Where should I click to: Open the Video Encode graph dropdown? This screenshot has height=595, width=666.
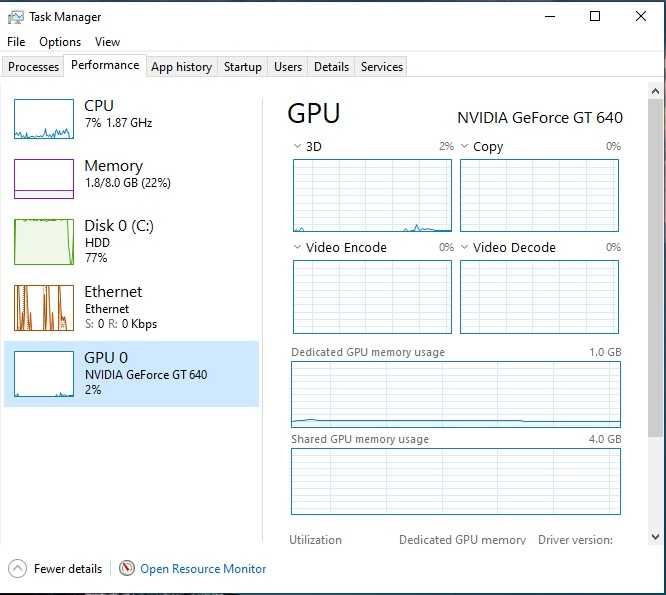298,247
